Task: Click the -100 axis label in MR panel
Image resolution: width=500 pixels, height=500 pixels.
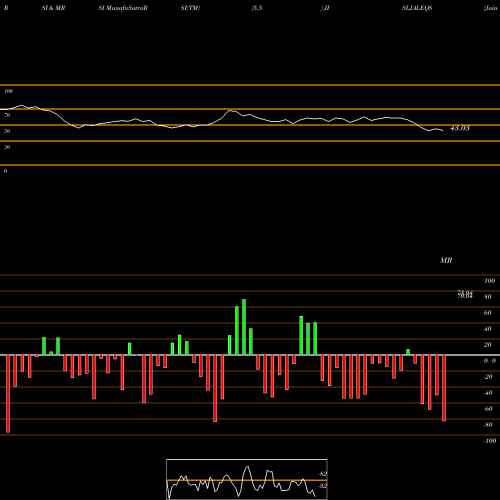Action: (x=490, y=441)
